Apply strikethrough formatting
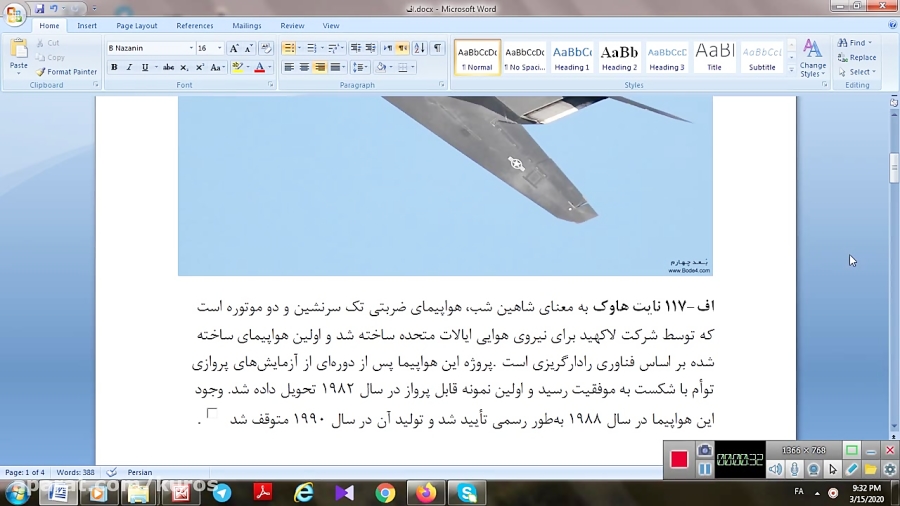The height and width of the screenshot is (506, 900). [x=167, y=67]
